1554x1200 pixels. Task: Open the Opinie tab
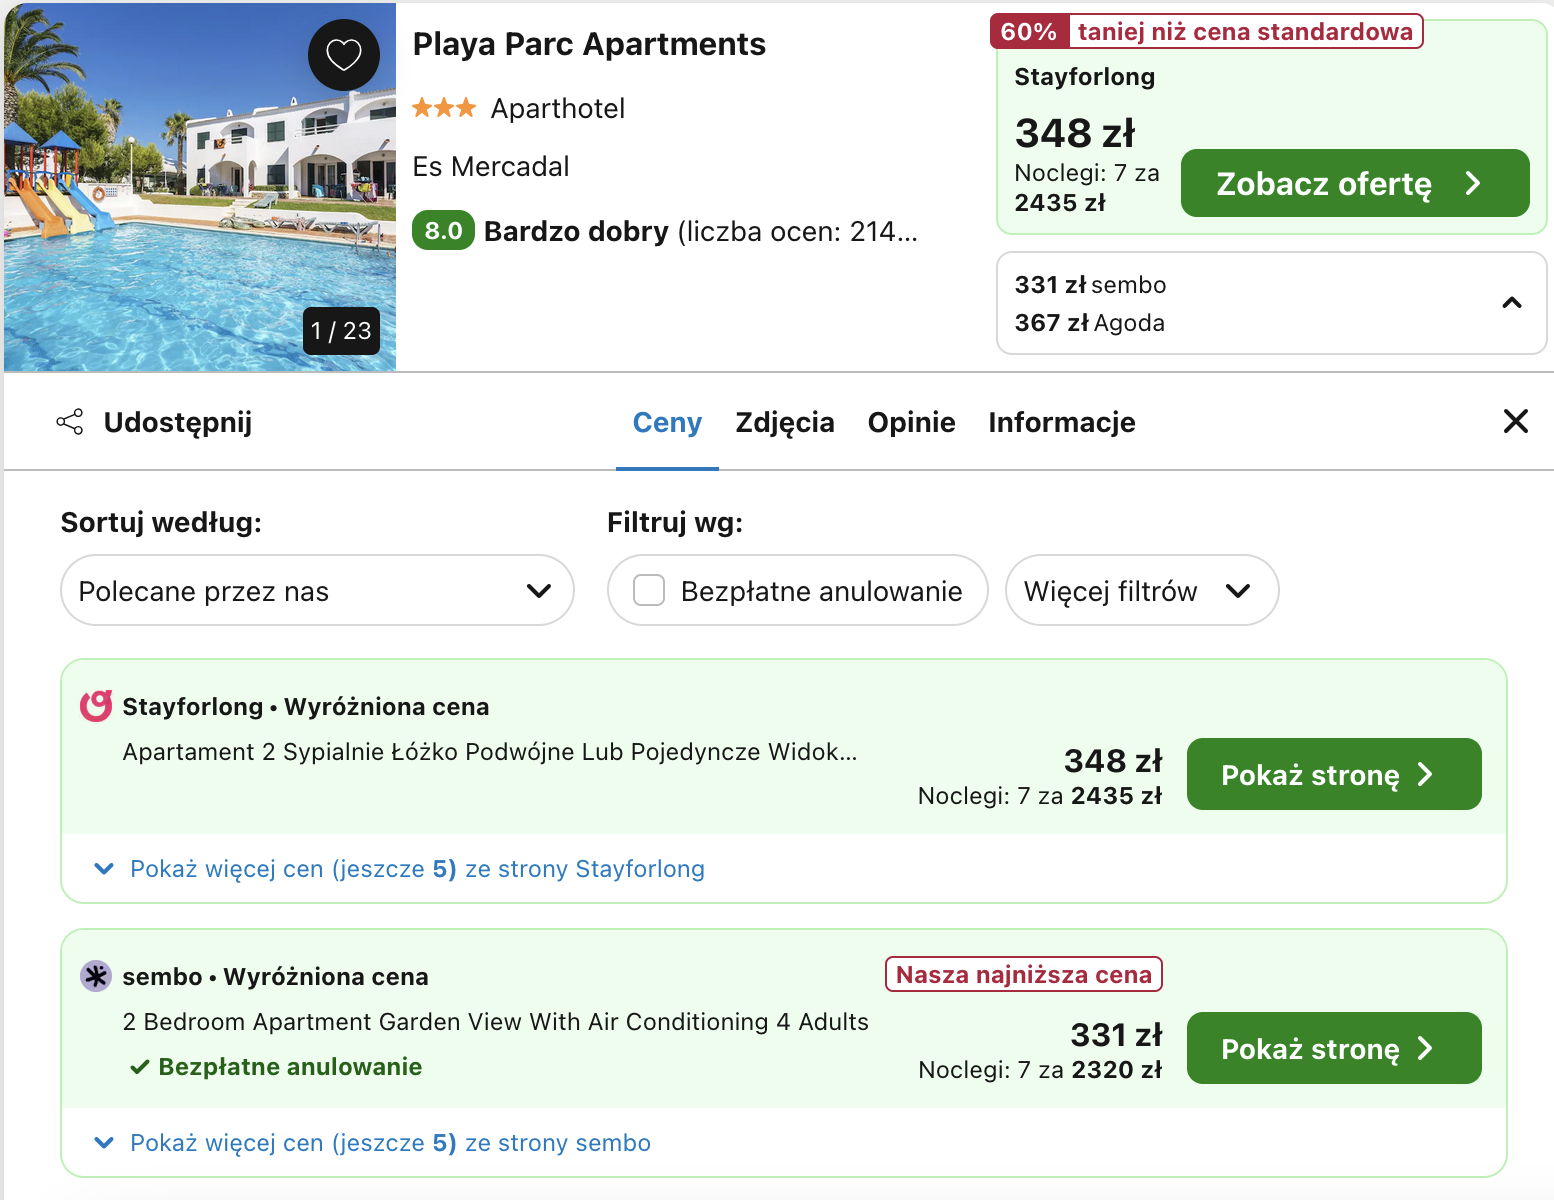[911, 423]
